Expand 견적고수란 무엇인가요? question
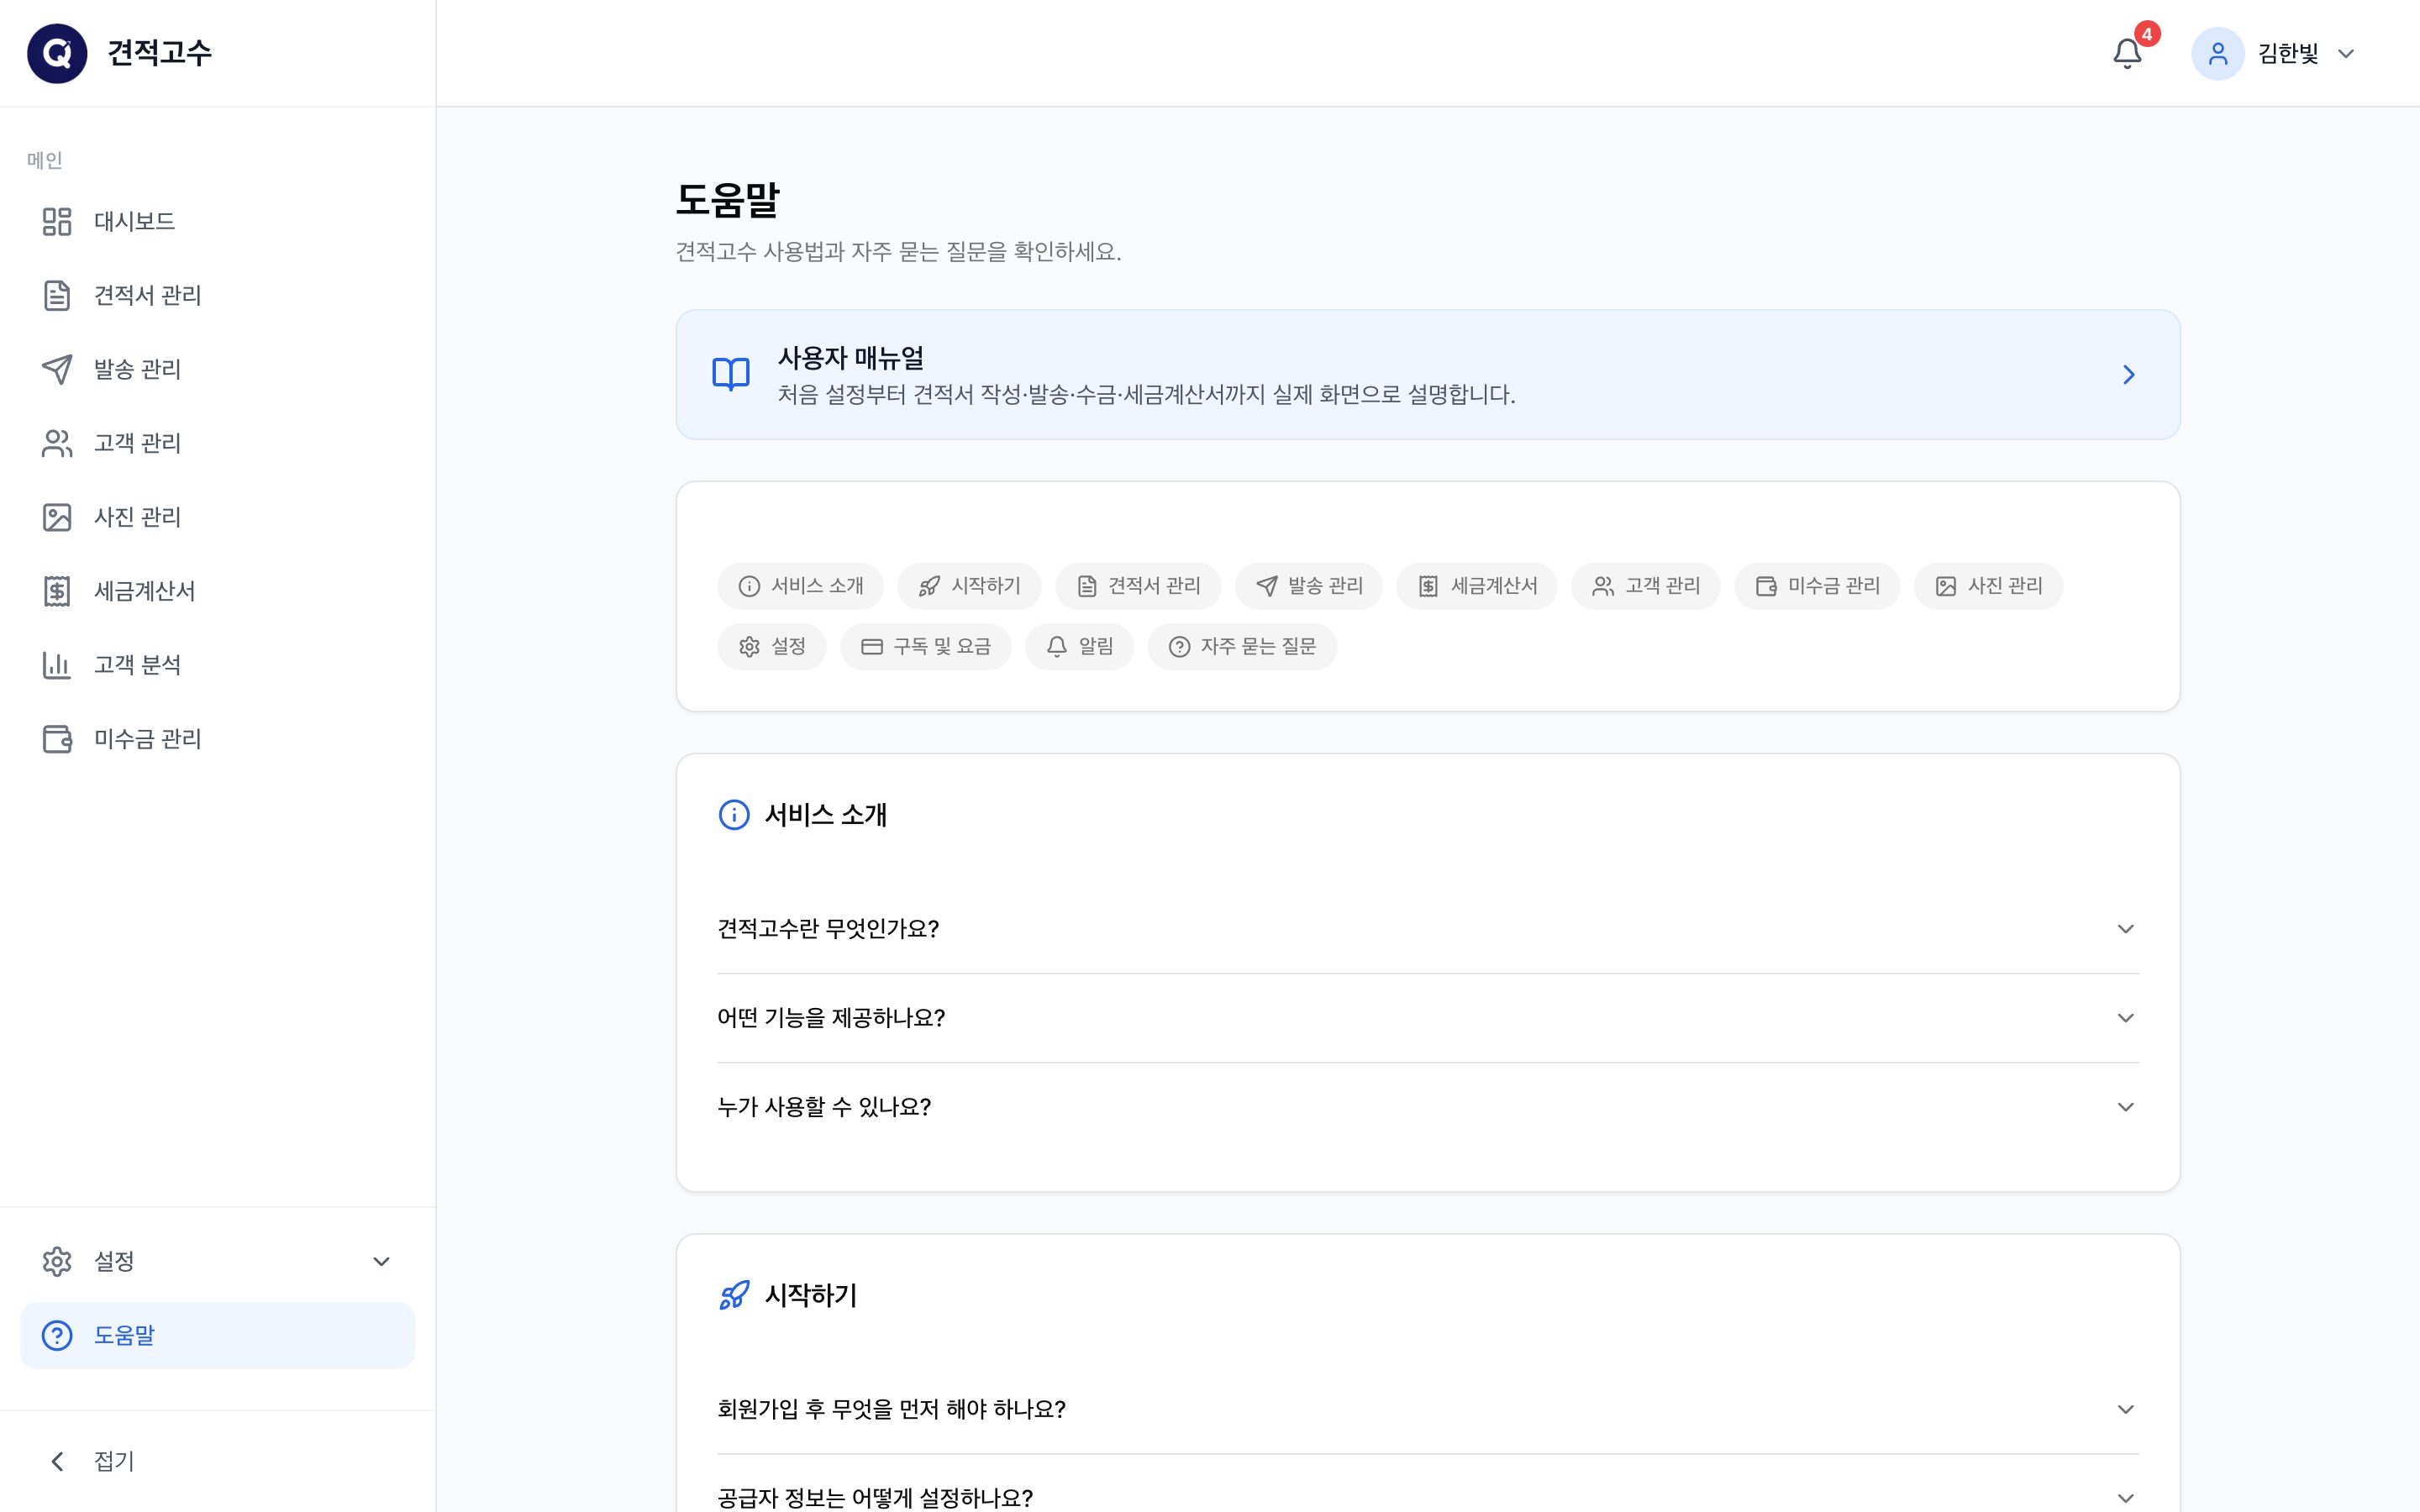 1428,929
